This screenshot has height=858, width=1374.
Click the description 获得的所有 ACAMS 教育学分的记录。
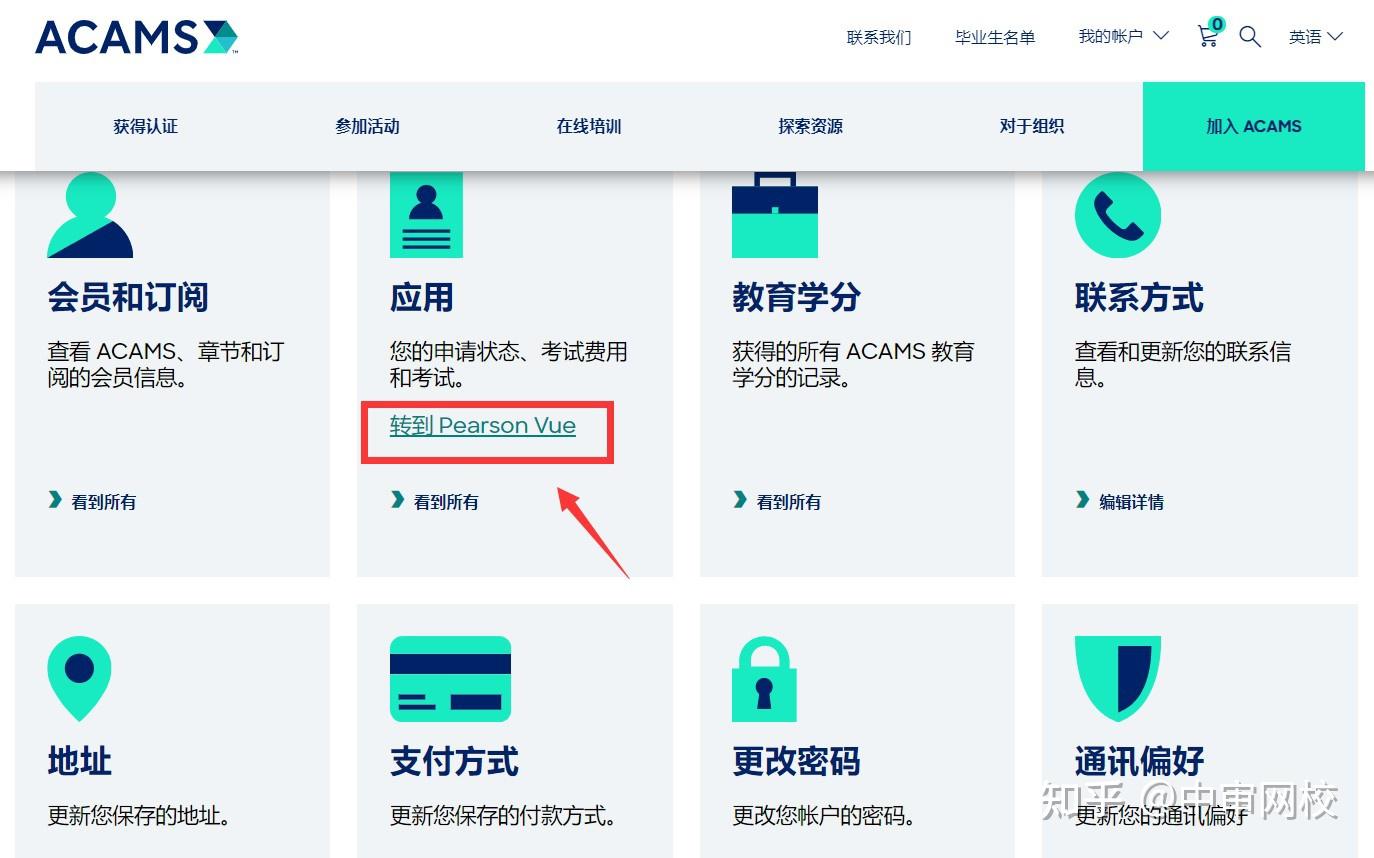pos(853,365)
